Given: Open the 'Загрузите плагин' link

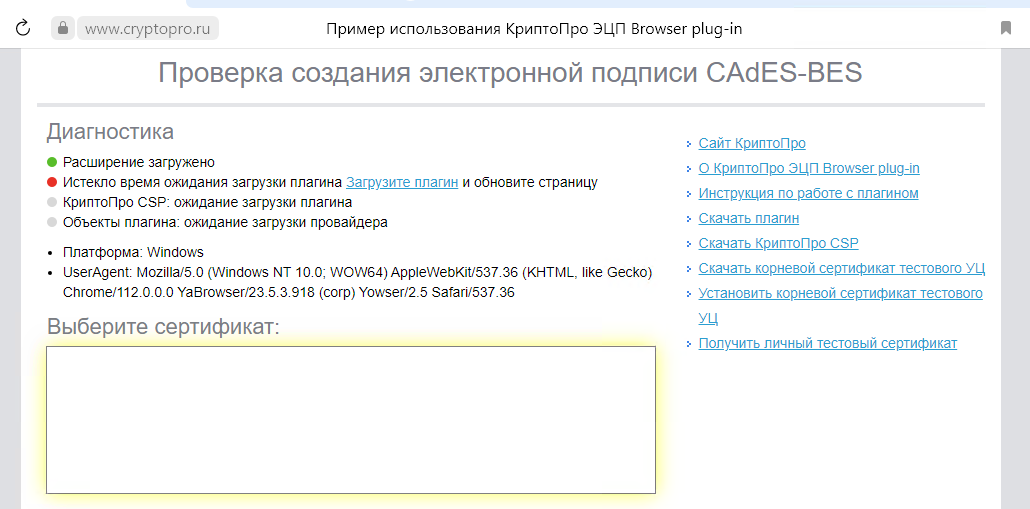Looking at the screenshot, I should click(402, 182).
